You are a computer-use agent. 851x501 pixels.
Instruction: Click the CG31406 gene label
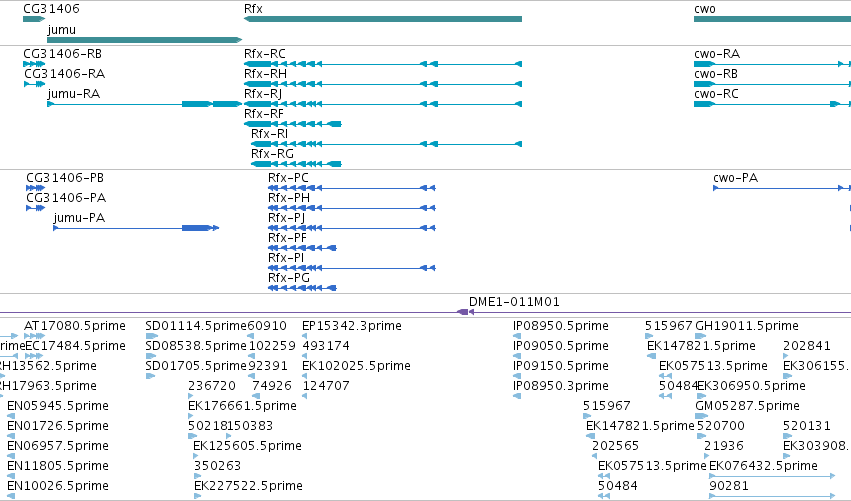pyautogui.click(x=51, y=9)
